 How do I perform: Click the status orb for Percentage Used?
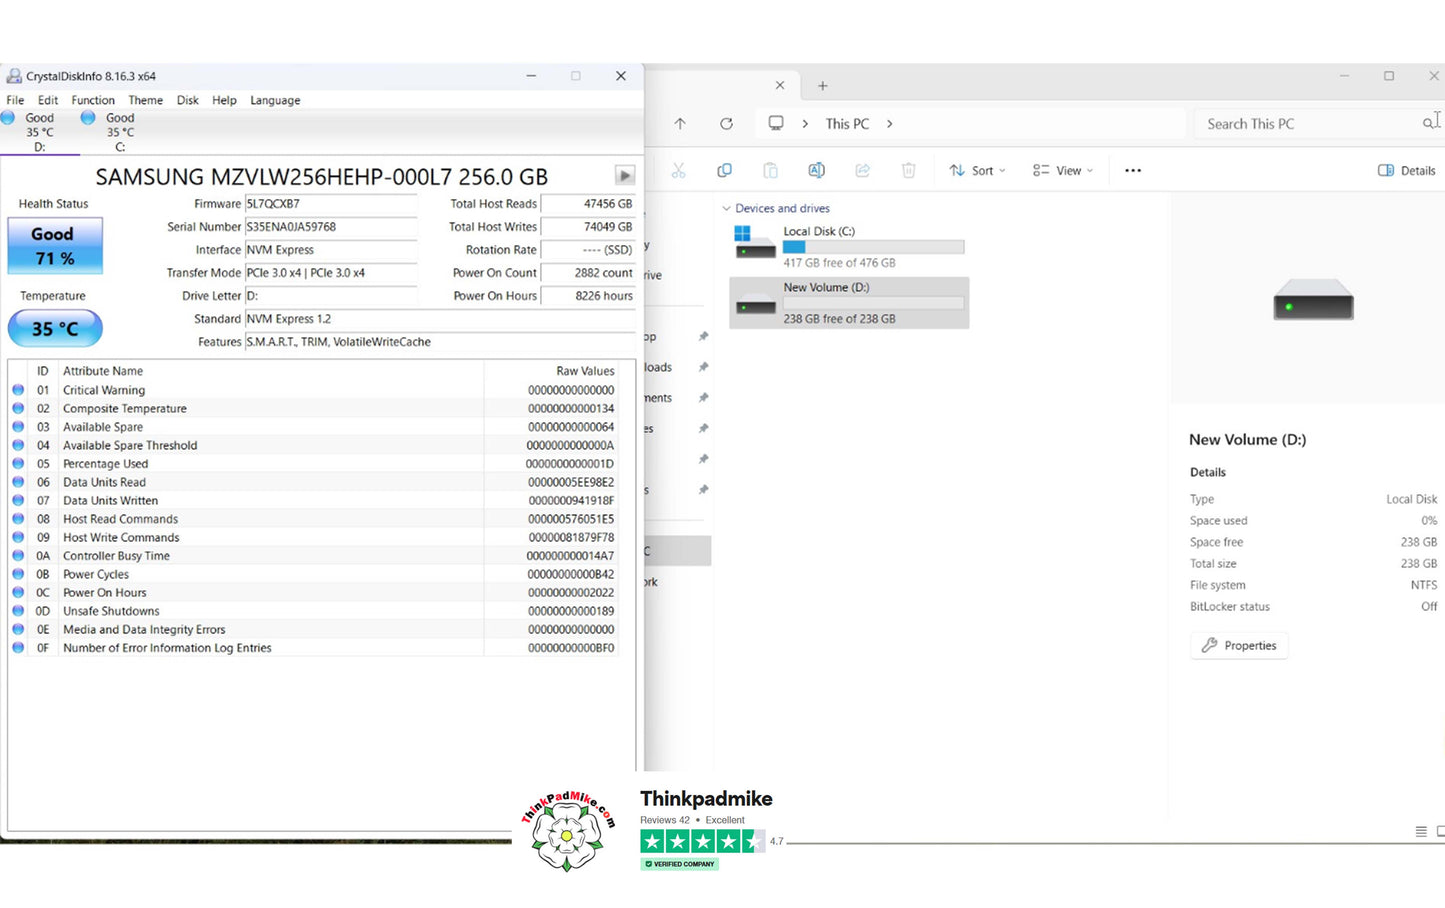18,464
